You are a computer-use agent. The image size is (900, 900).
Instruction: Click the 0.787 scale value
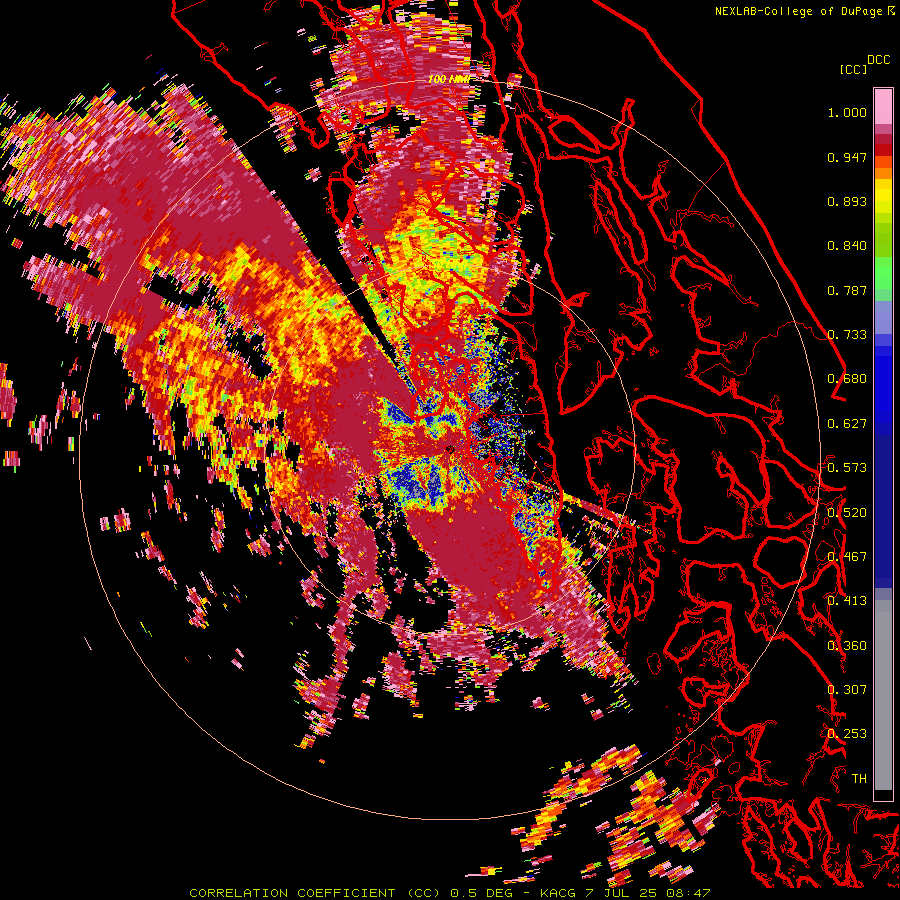pos(847,290)
